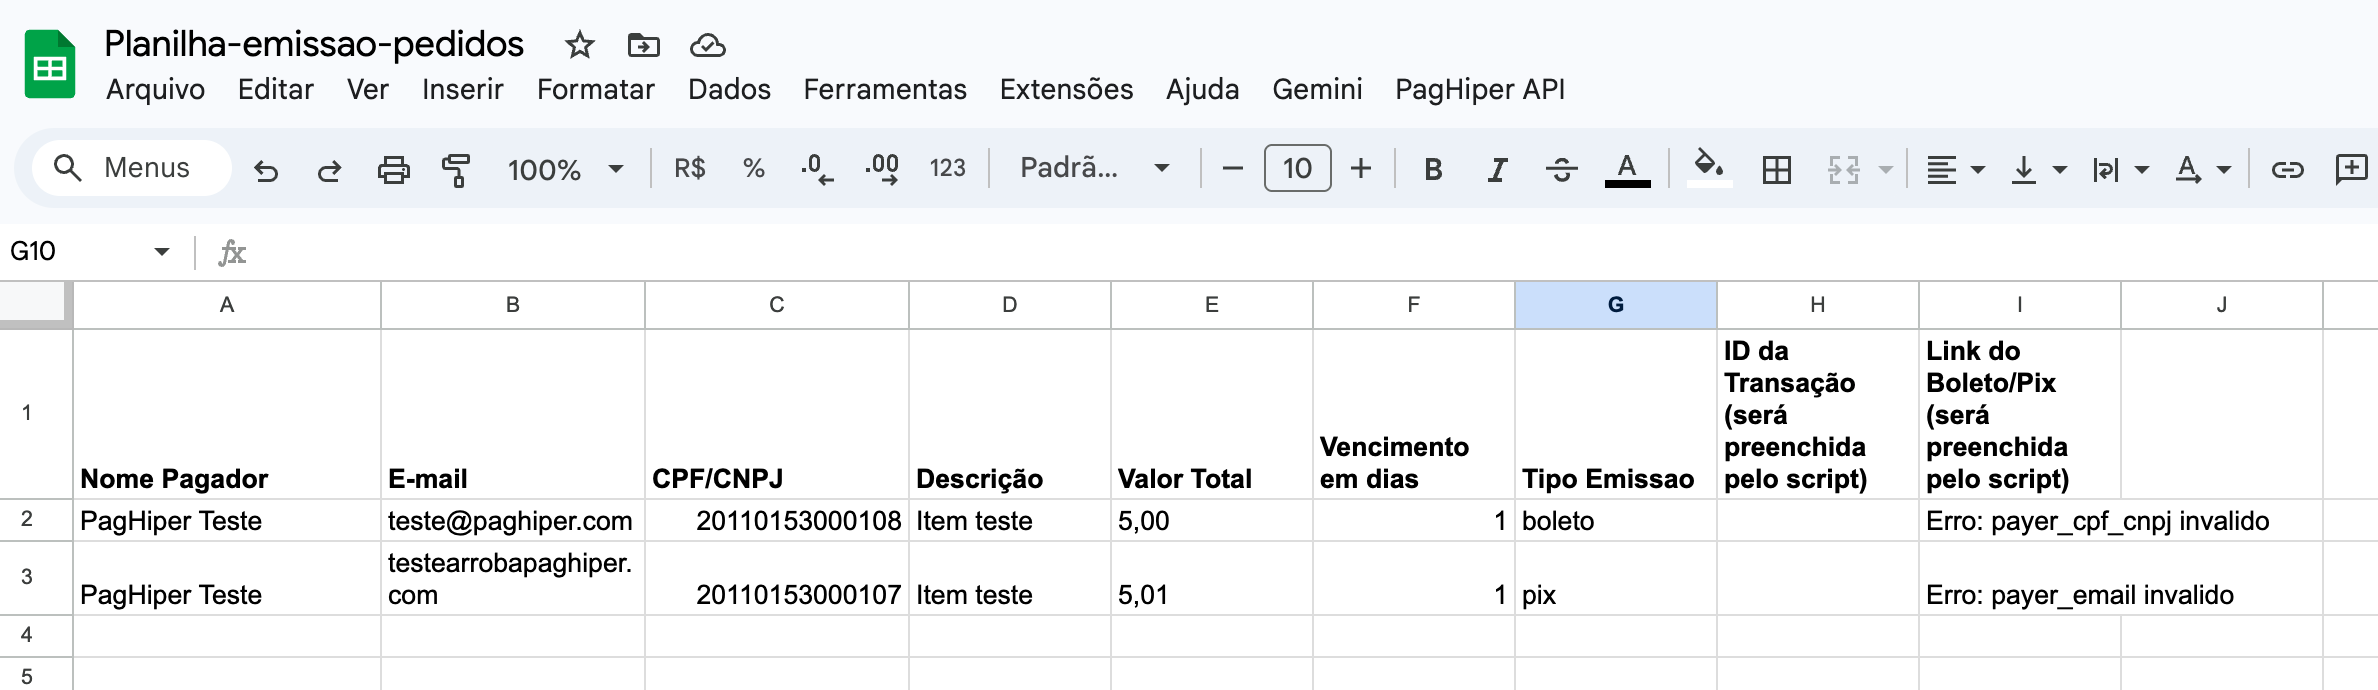Add a comment with plus icon

[2351, 169]
